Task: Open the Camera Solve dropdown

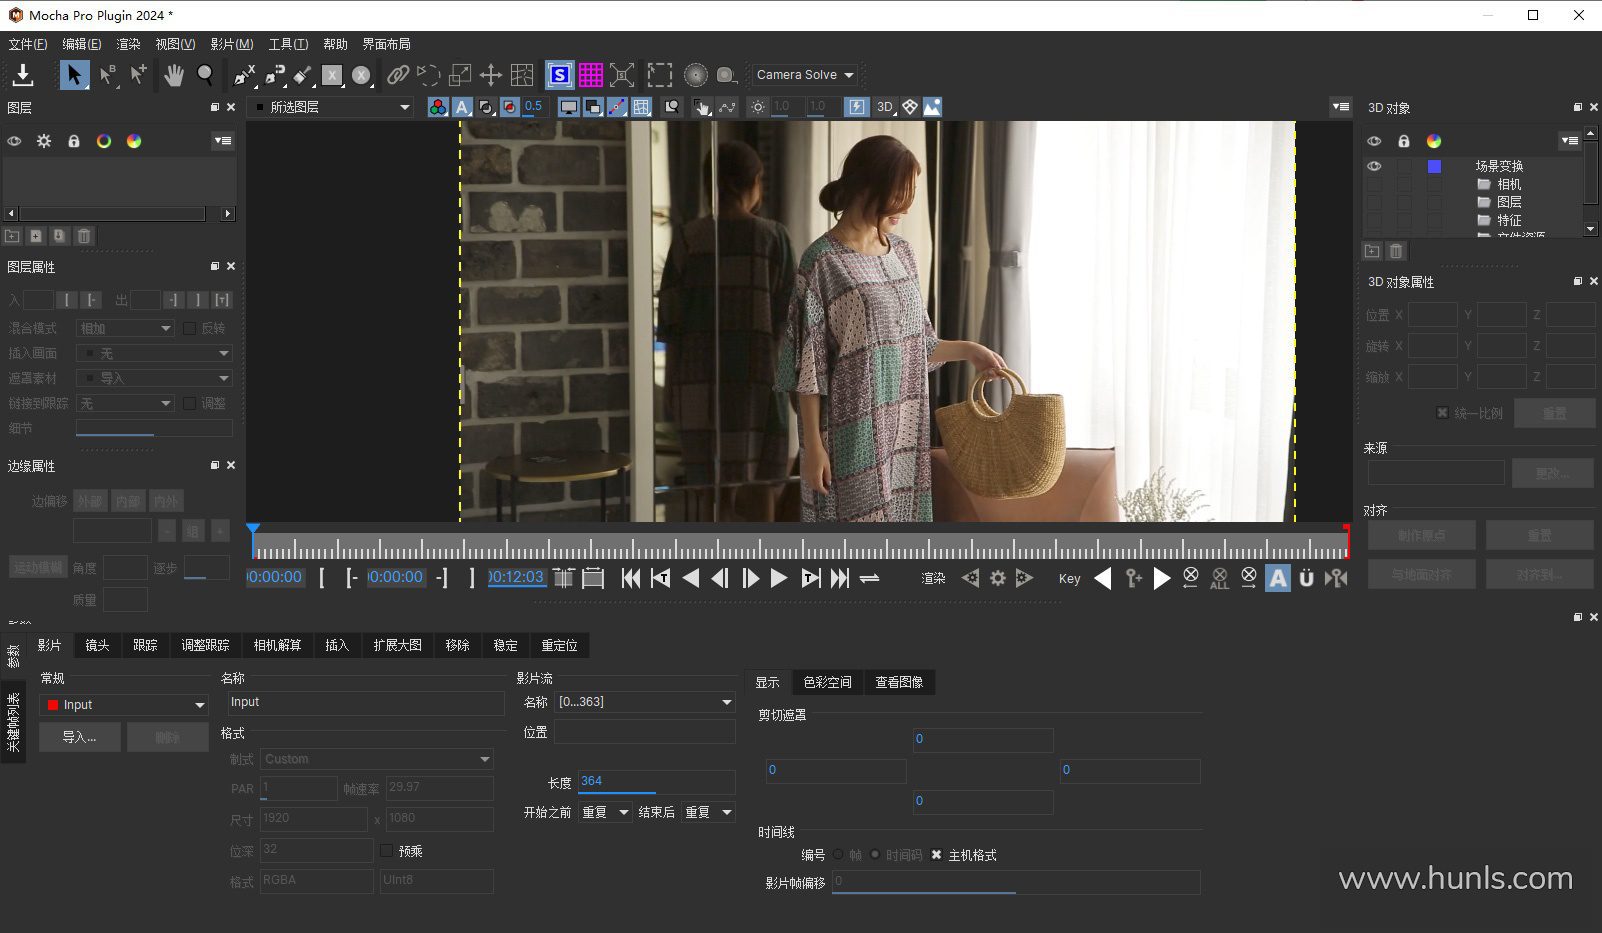Action: click(805, 75)
